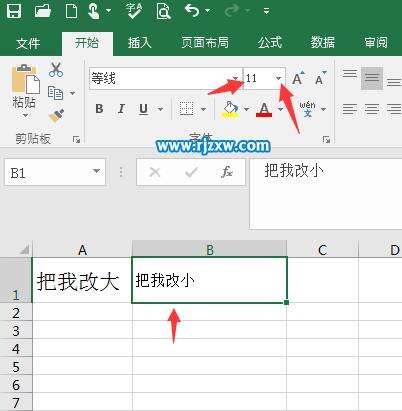This screenshot has width=402, height=411.
Task: Open the 审阅 ribbon tab
Action: tap(376, 43)
